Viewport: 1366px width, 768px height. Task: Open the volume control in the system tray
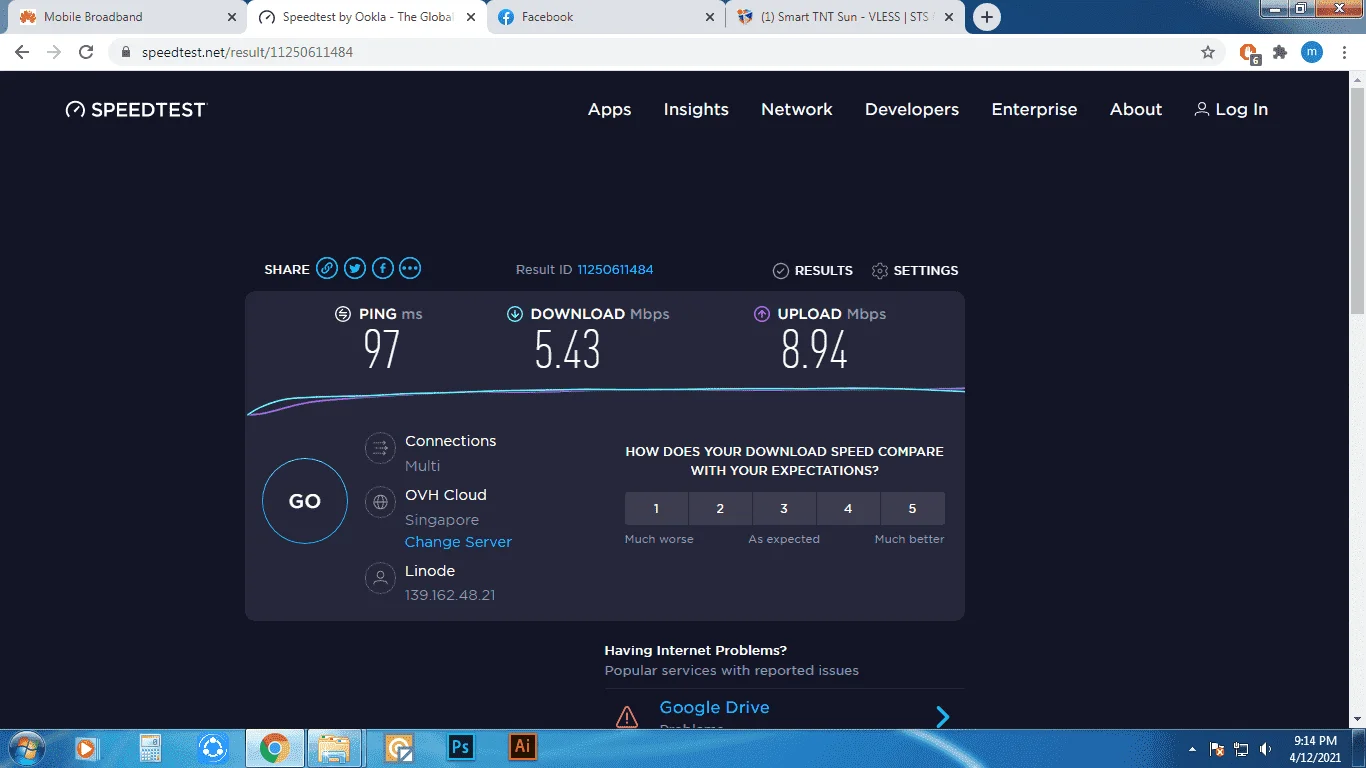(x=1266, y=749)
